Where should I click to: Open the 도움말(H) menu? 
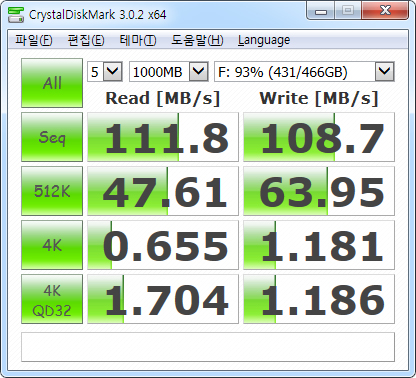tap(197, 40)
